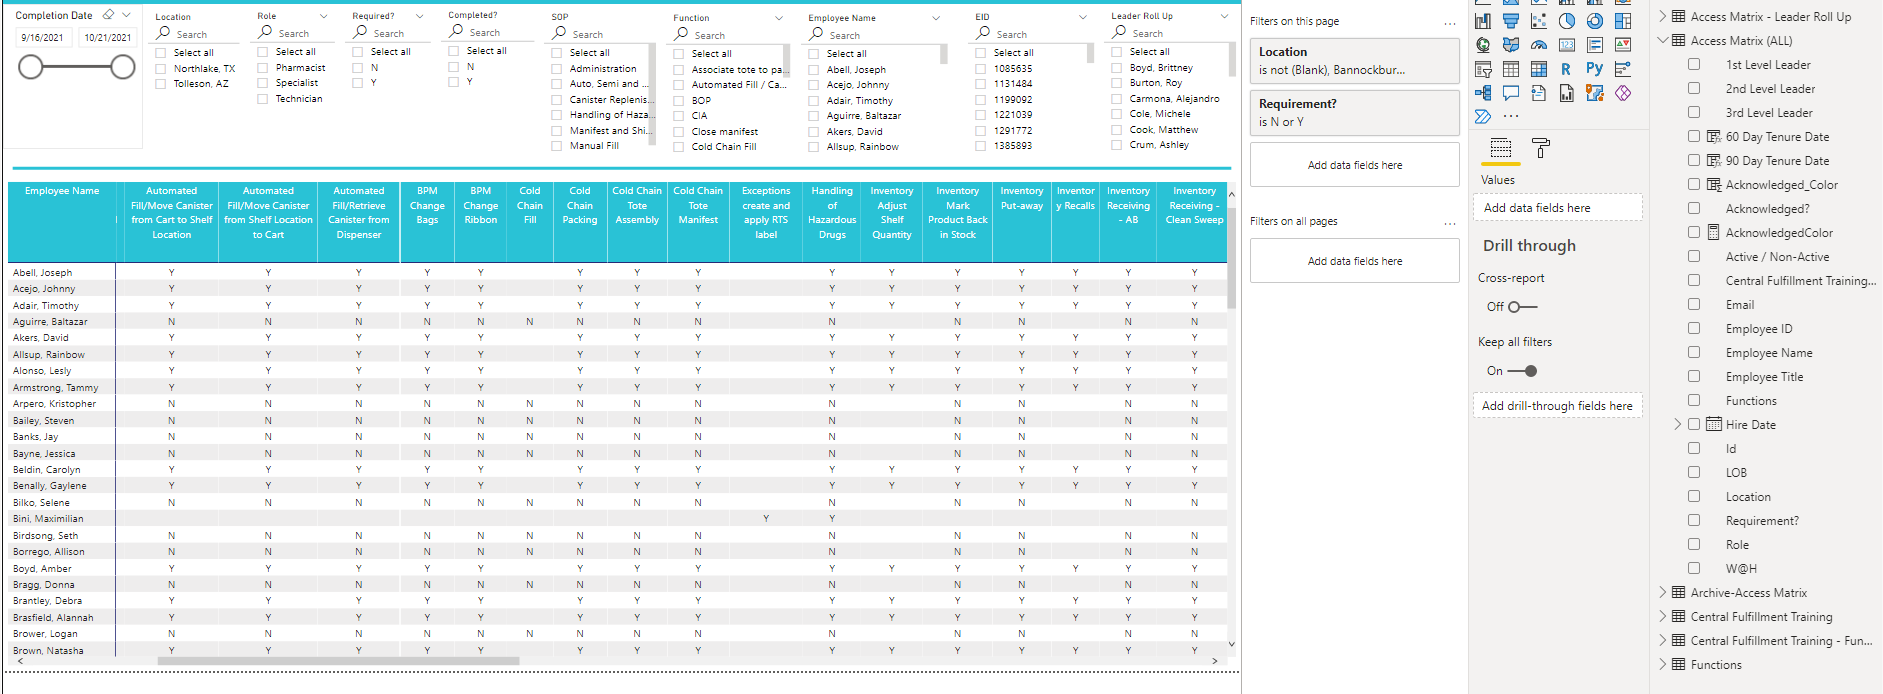Tick Boyd, Brittney in Leader Roll Up
Screen dimensions: 1883x694
pyautogui.click(x=1117, y=68)
